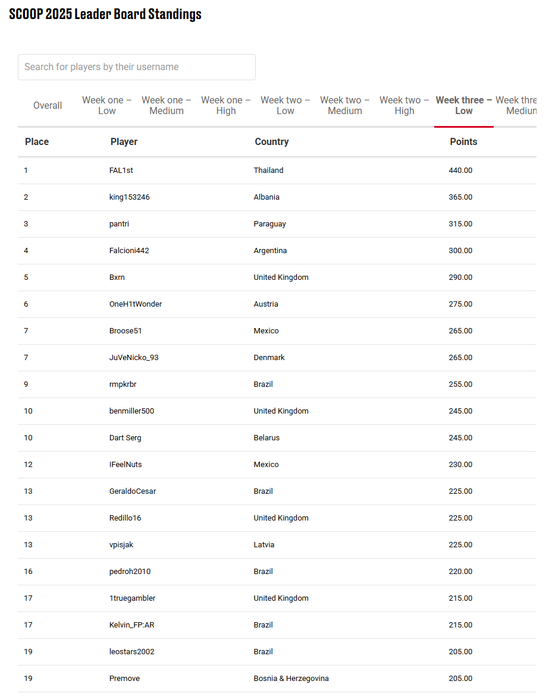Click the Country column header
Screen dimensions: 552x700
pyautogui.click(x=272, y=142)
